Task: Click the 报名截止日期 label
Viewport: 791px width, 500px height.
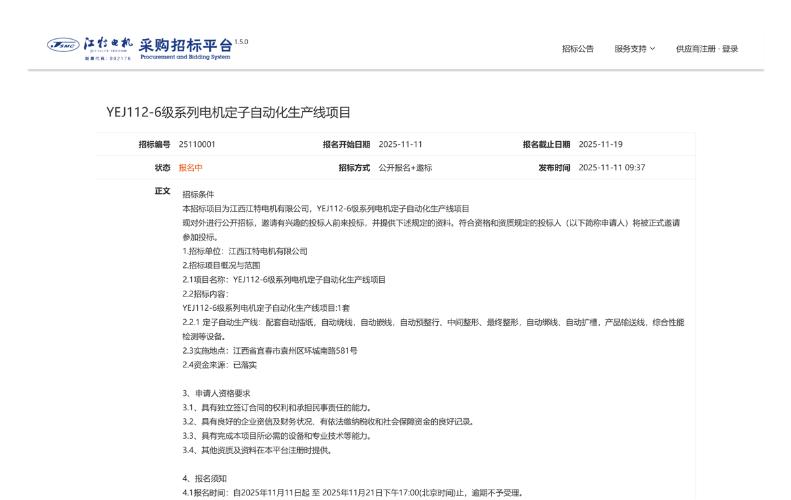Action: pos(546,144)
